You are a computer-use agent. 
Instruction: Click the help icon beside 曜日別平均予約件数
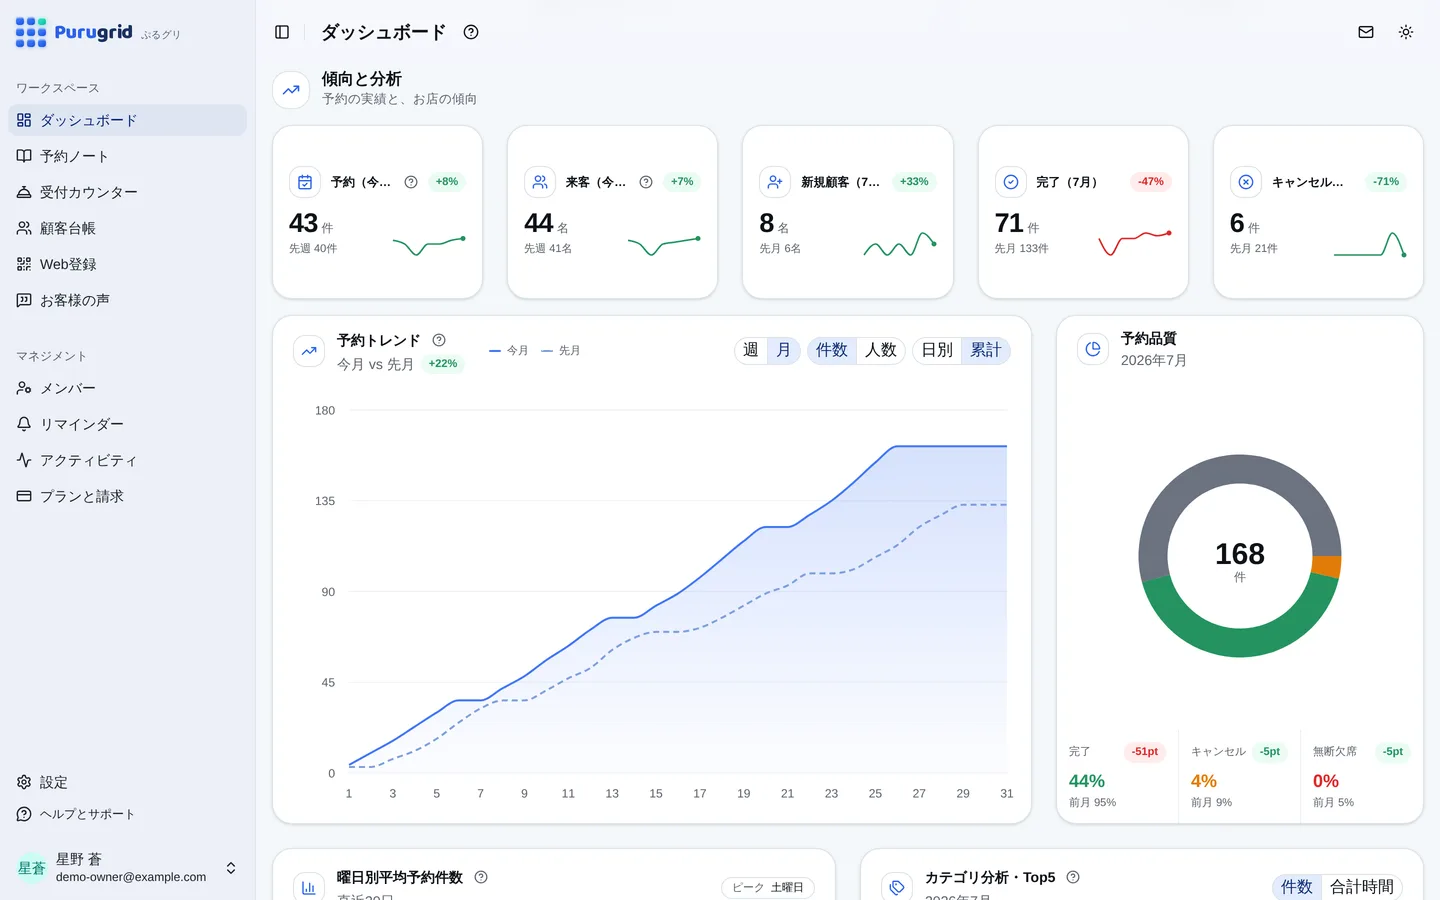pyautogui.click(x=481, y=877)
